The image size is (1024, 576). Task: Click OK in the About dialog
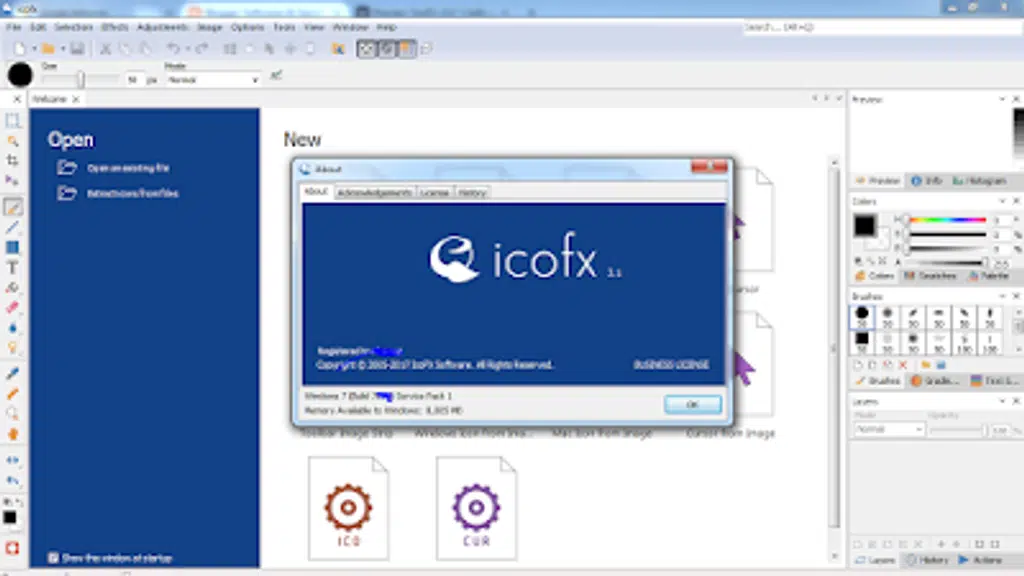(693, 404)
